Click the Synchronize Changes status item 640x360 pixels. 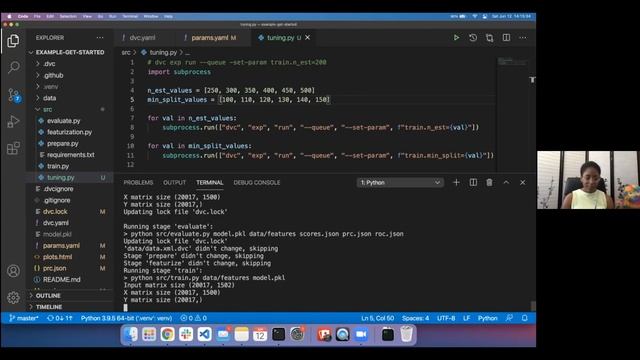tap(60, 318)
